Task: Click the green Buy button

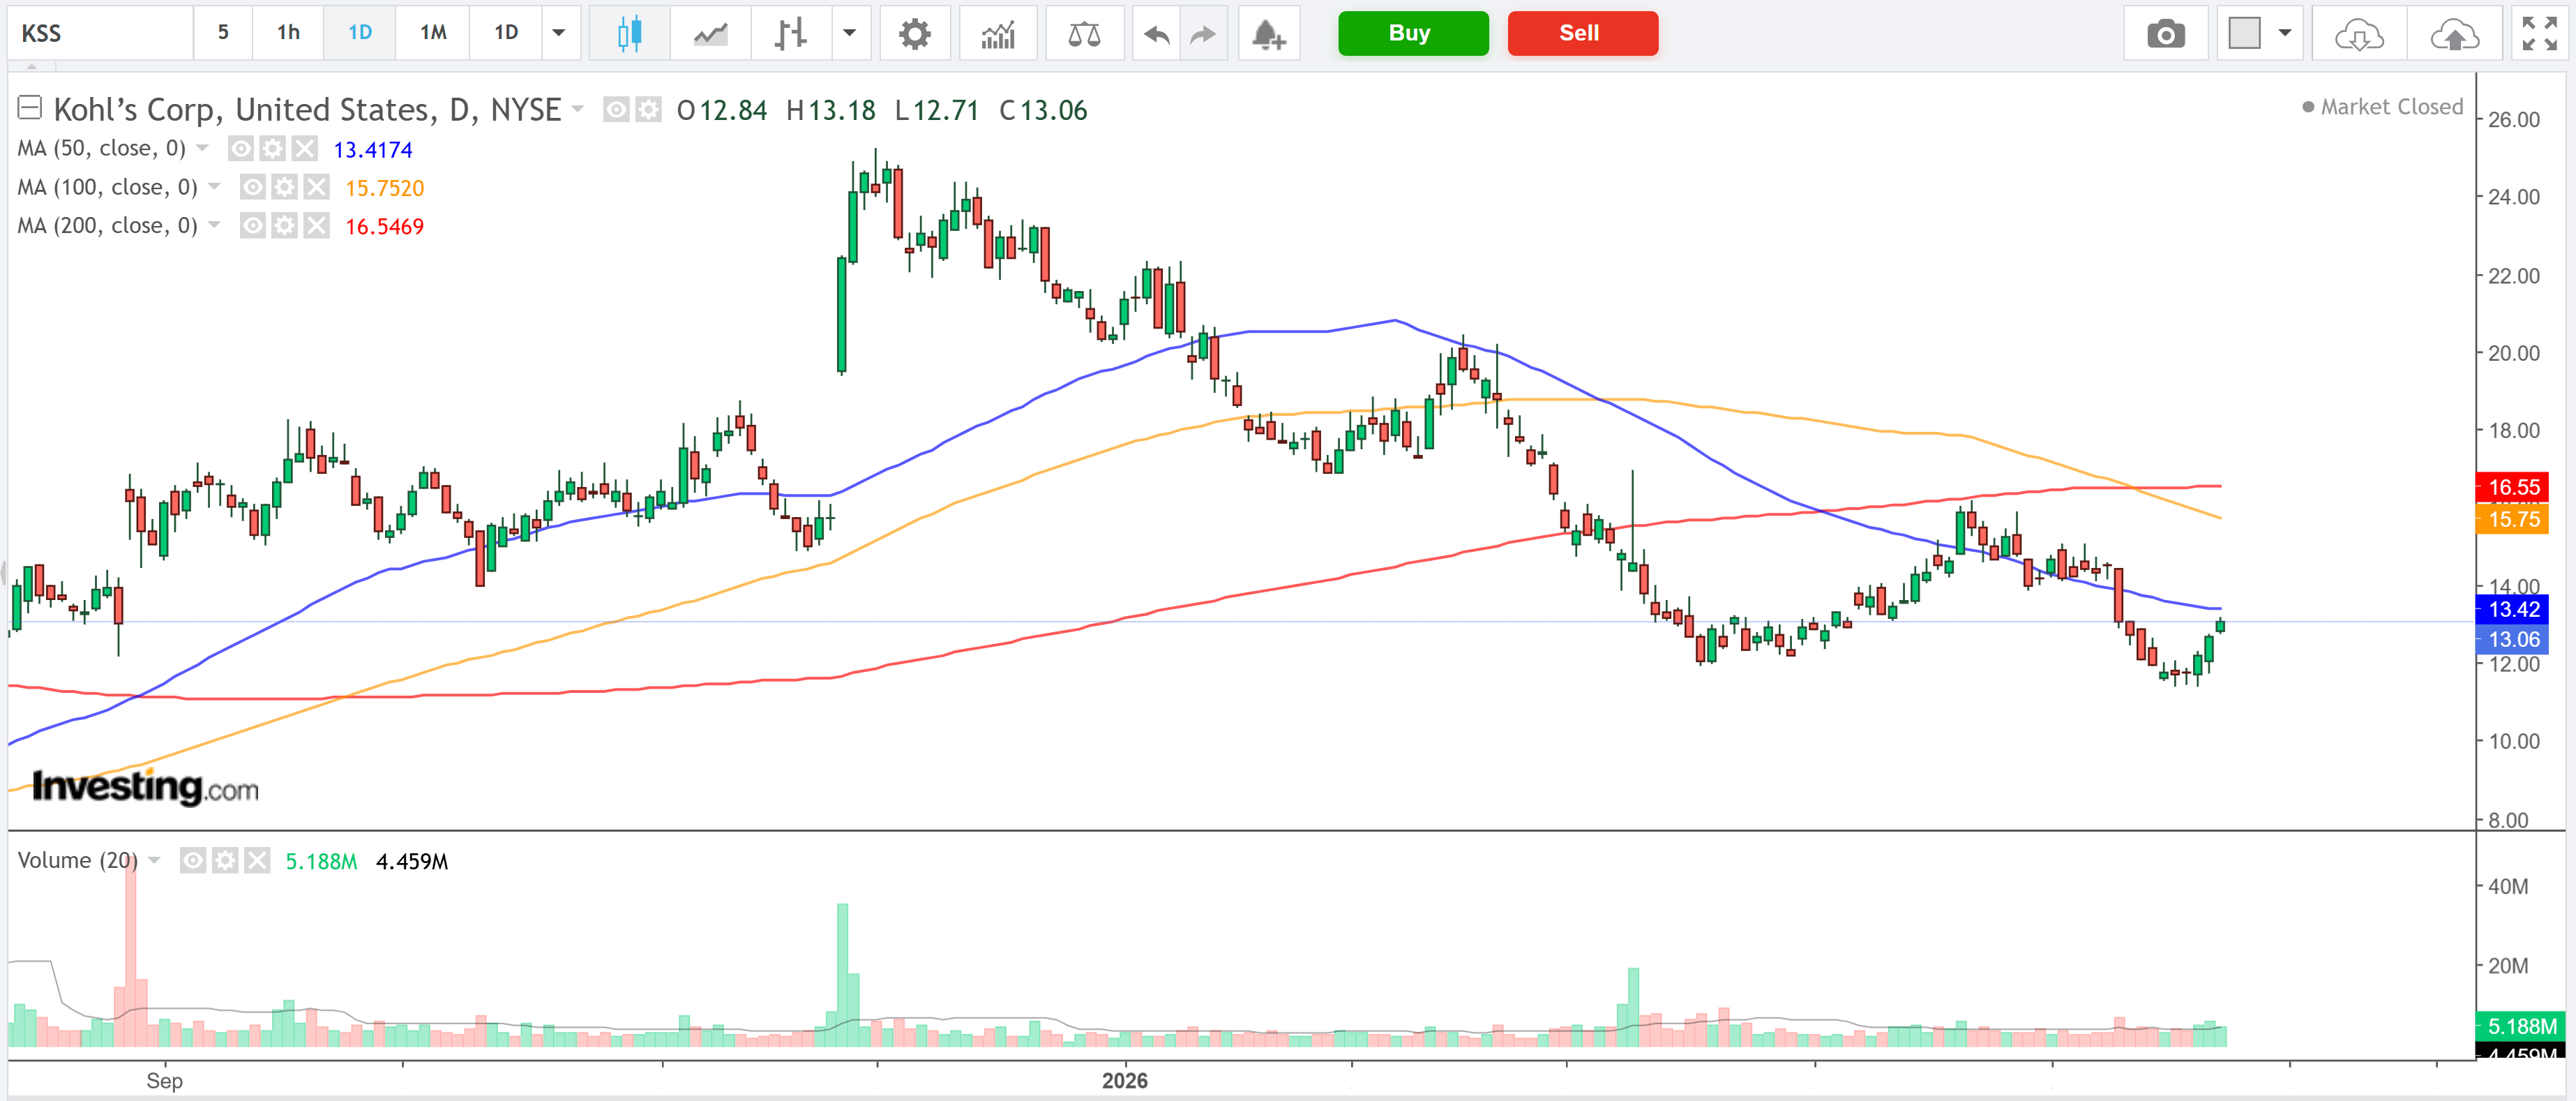Action: (x=1412, y=33)
